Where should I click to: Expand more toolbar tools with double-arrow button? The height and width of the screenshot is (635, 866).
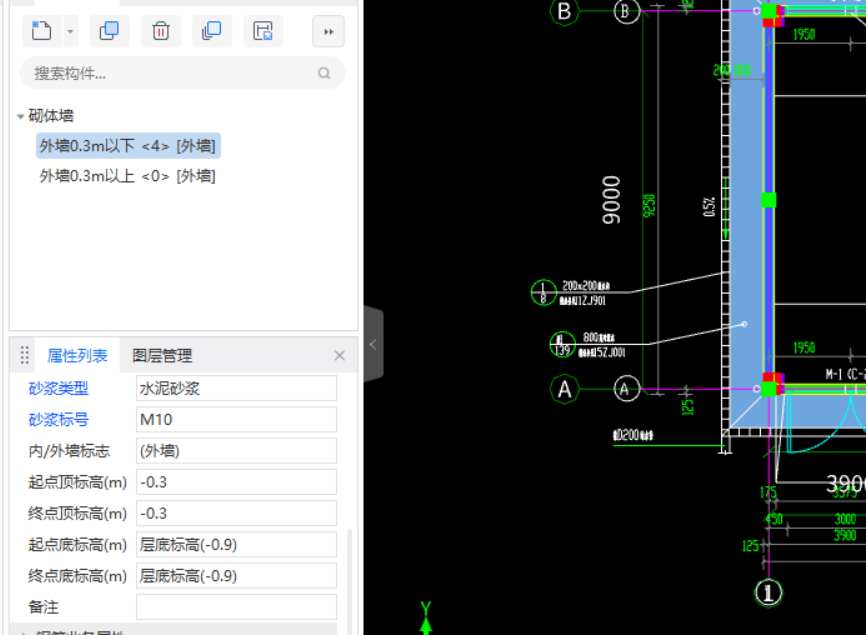click(329, 31)
